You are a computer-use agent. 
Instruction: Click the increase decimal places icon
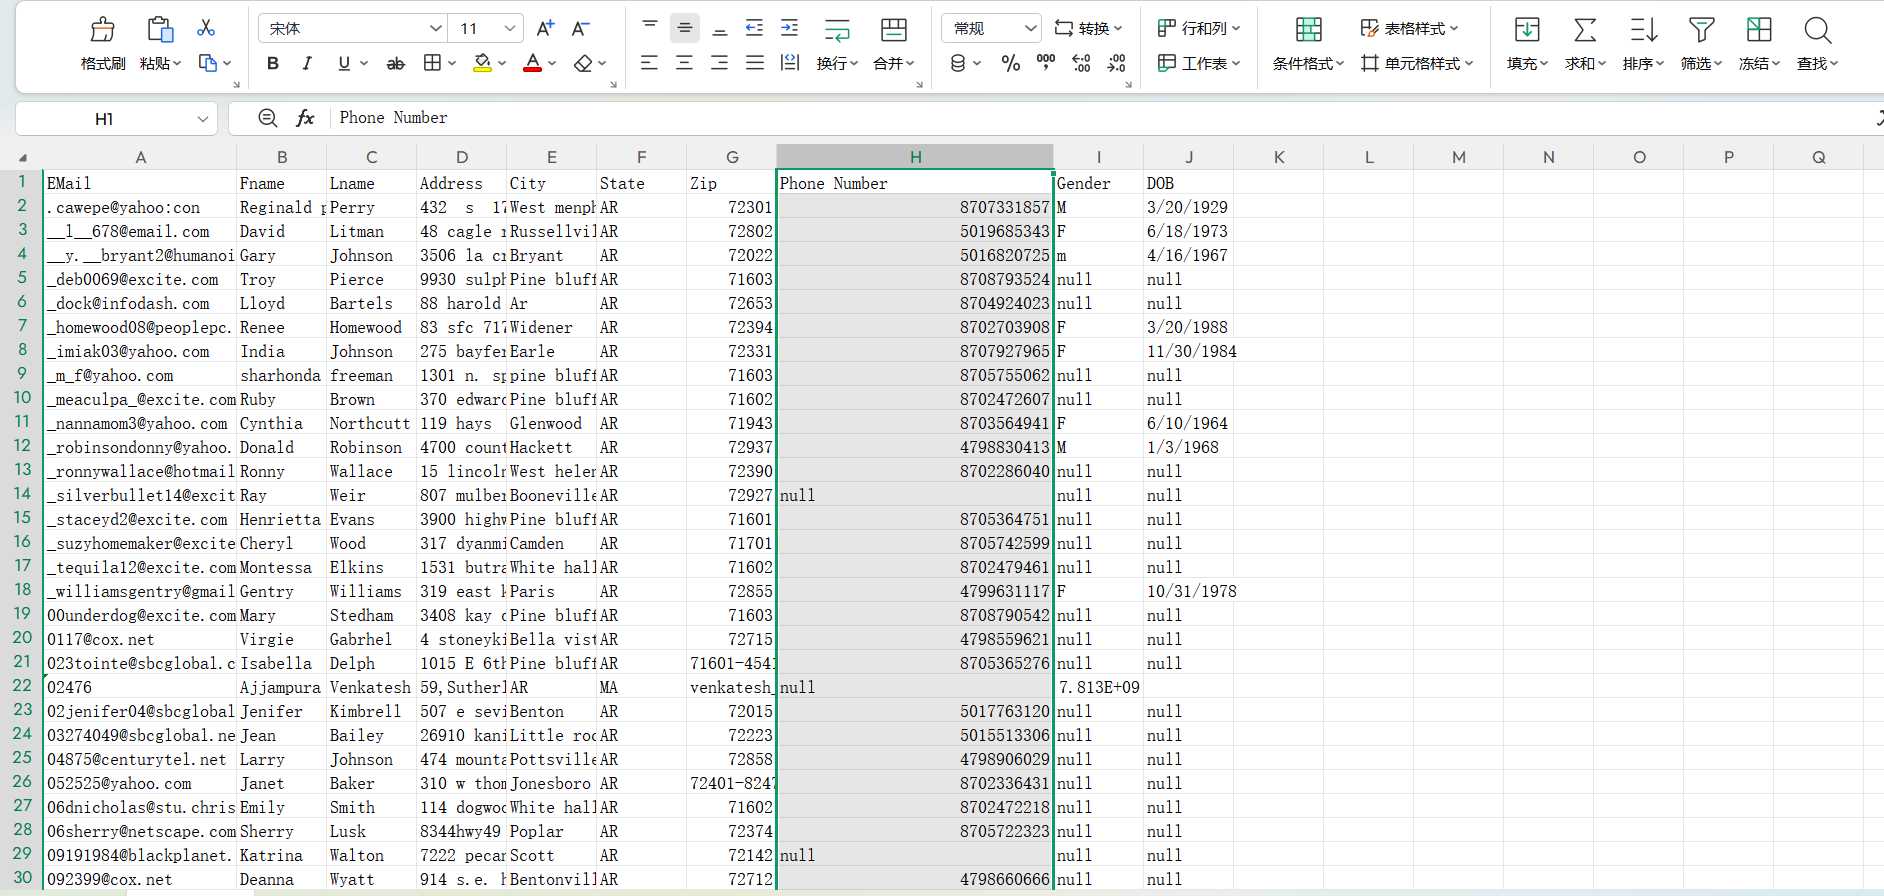[1081, 63]
